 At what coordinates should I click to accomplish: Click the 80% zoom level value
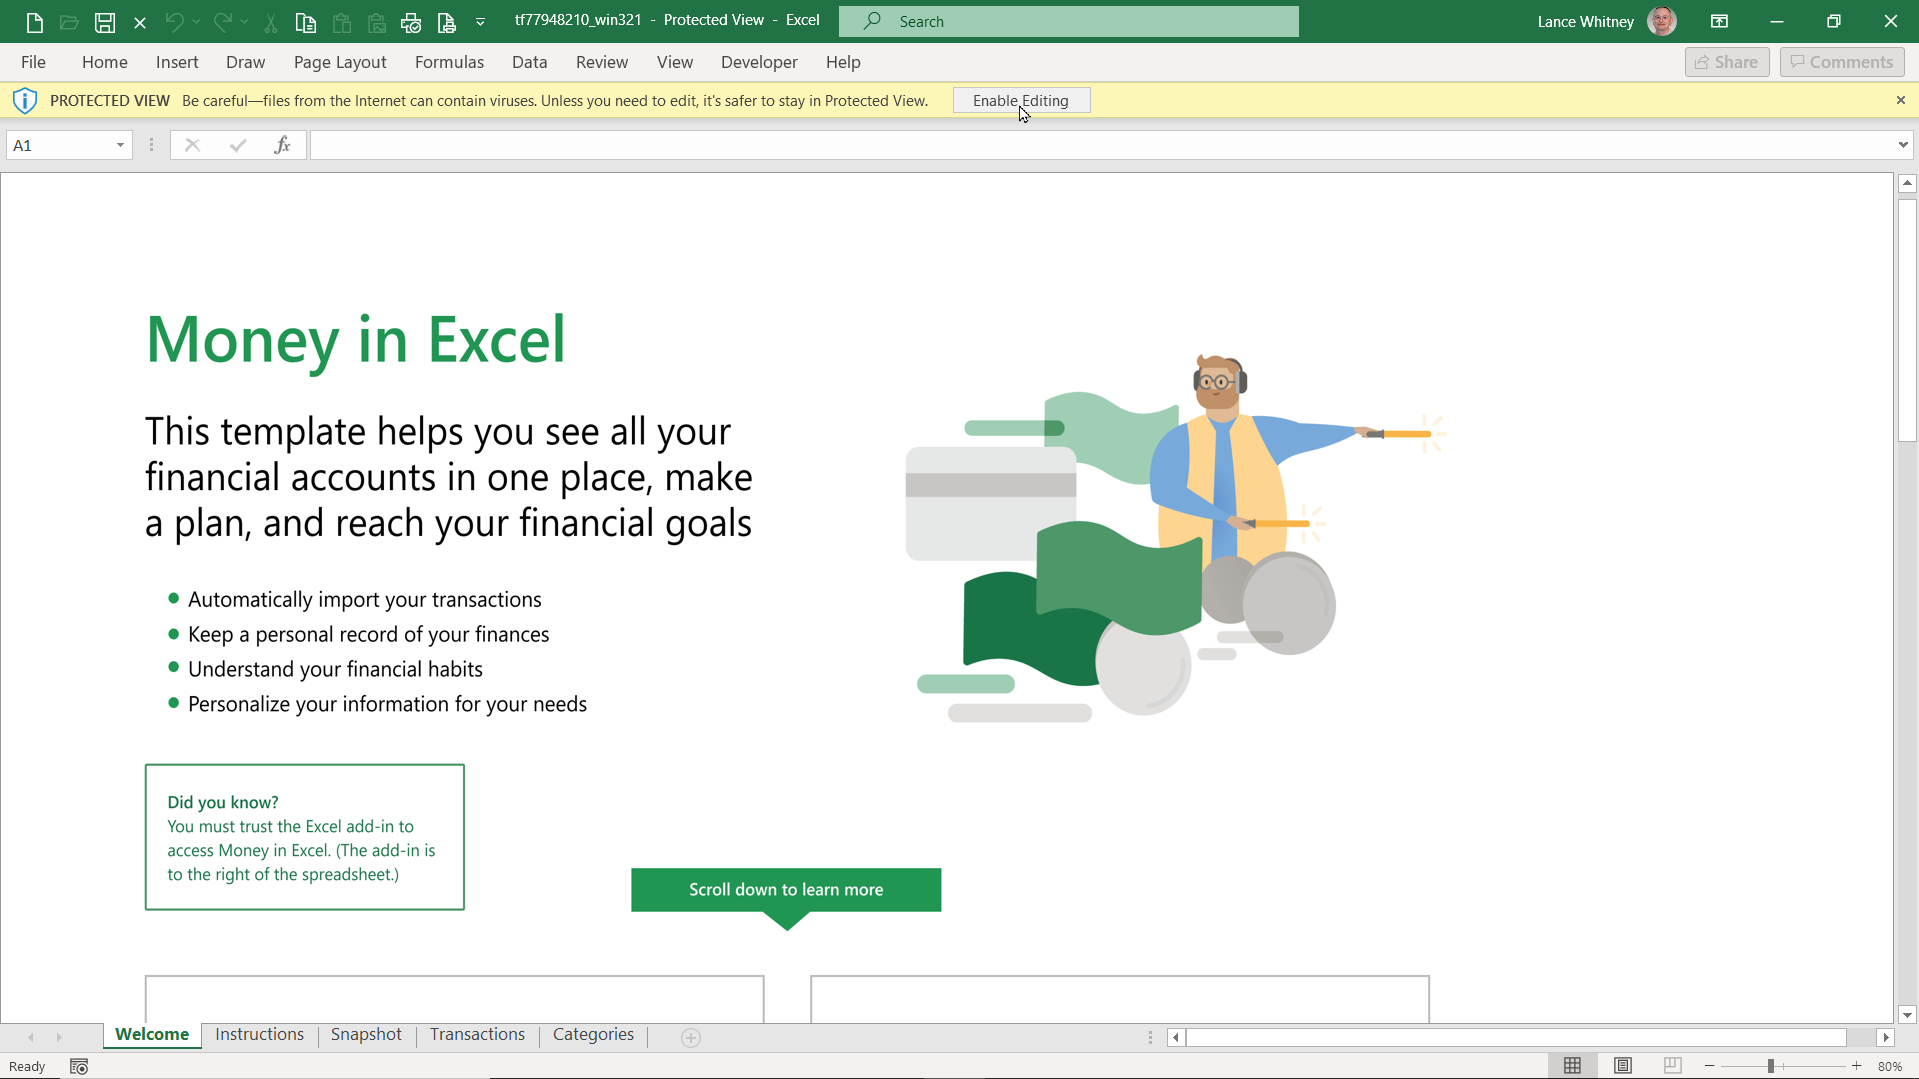coord(1890,1066)
